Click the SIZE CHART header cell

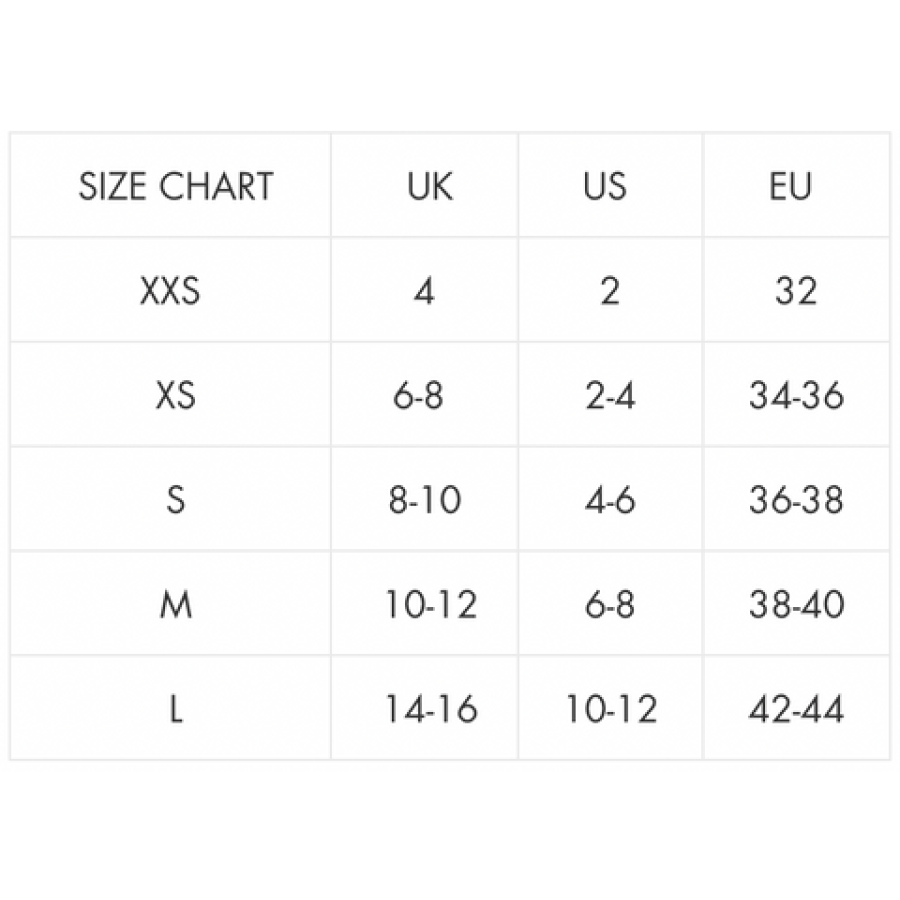pos(175,187)
